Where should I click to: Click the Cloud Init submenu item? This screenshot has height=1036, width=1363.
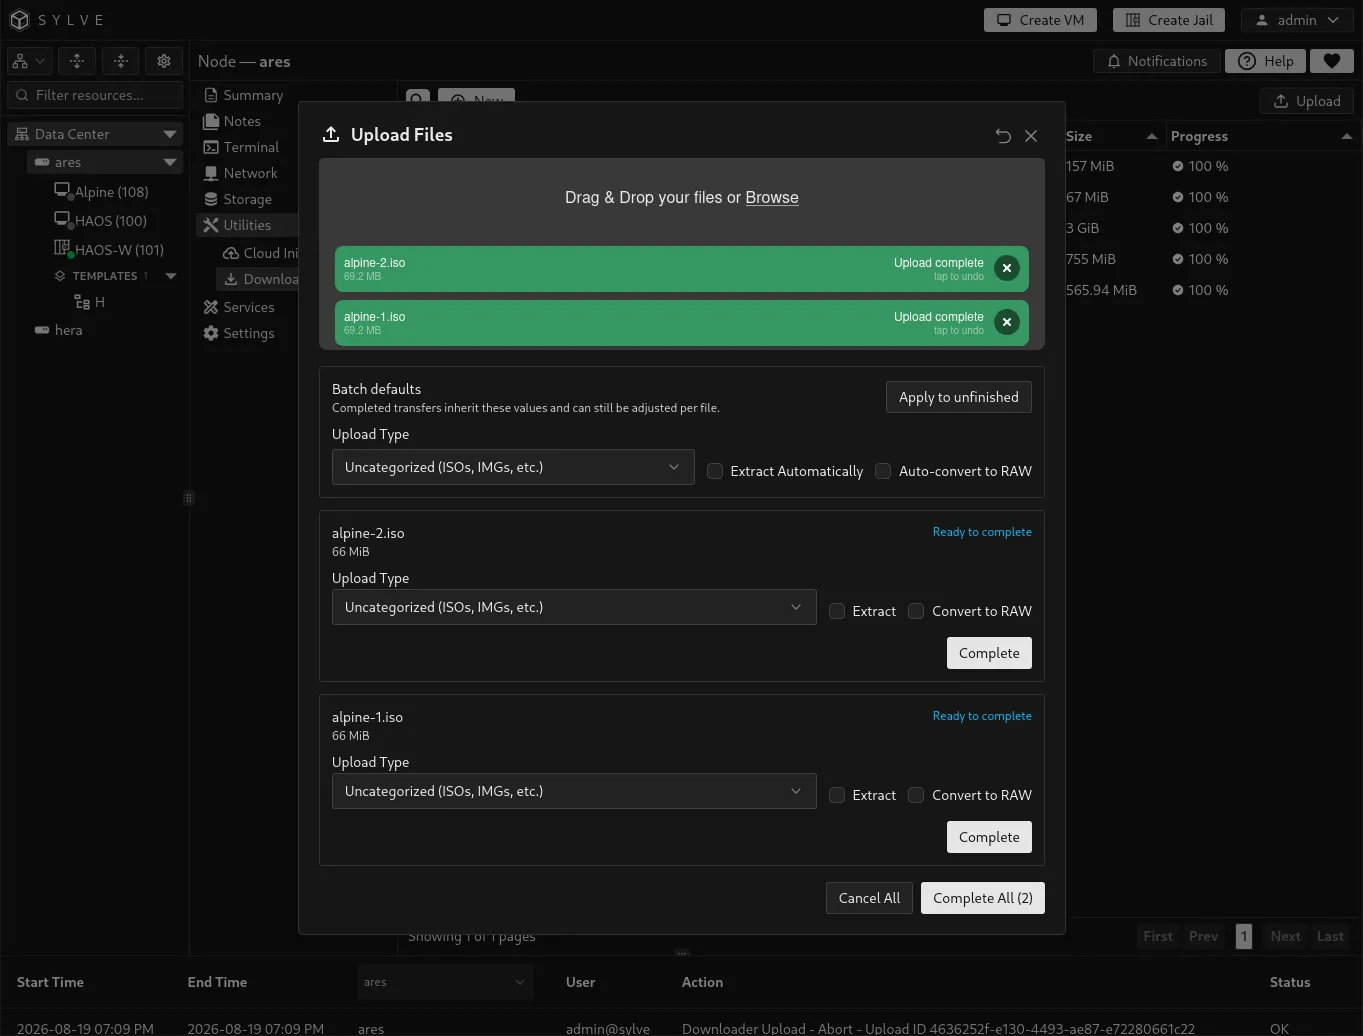pyautogui.click(x=260, y=253)
